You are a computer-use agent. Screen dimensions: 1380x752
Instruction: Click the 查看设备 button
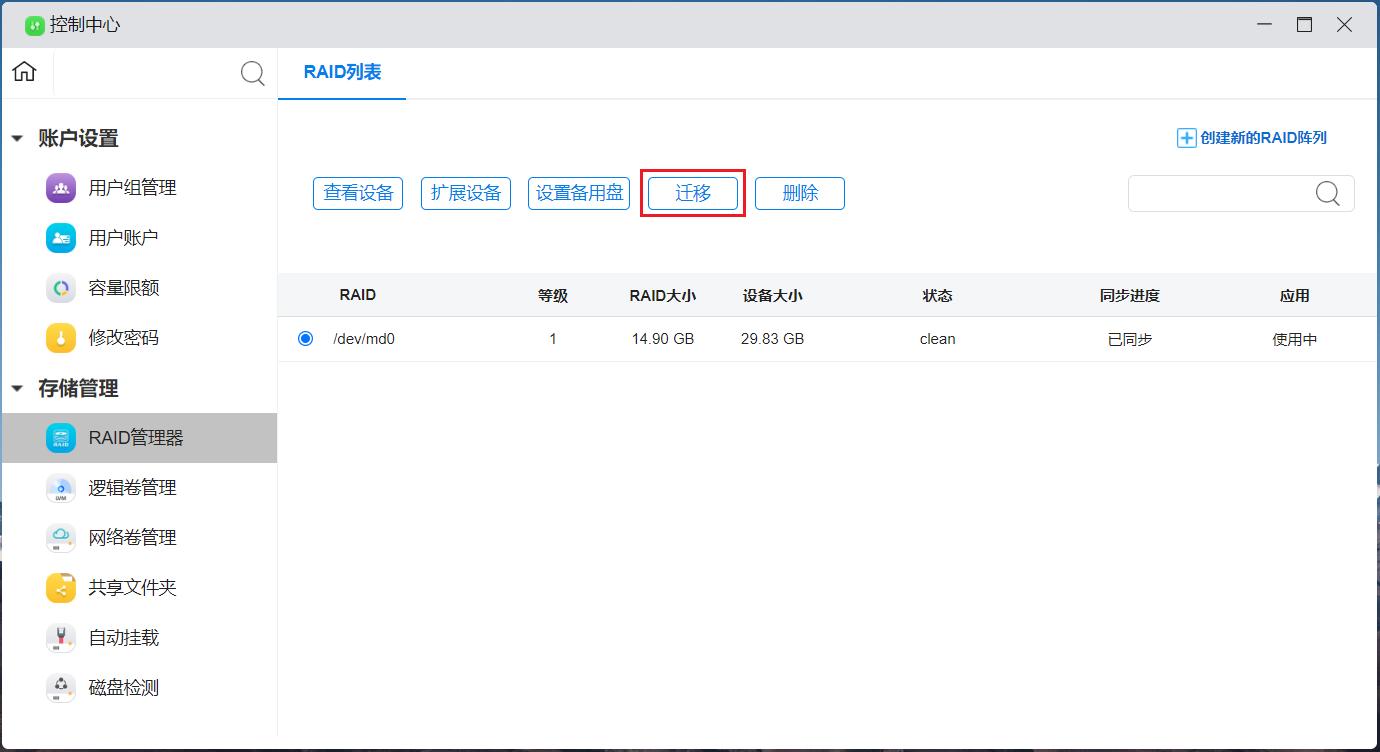pyautogui.click(x=358, y=193)
